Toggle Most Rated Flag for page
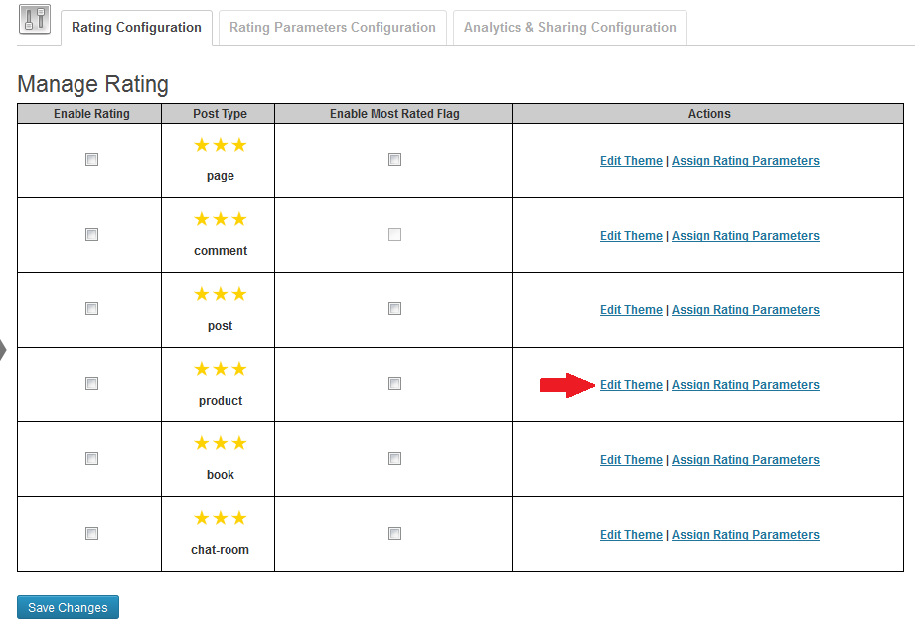This screenshot has width=915, height=621. click(394, 159)
